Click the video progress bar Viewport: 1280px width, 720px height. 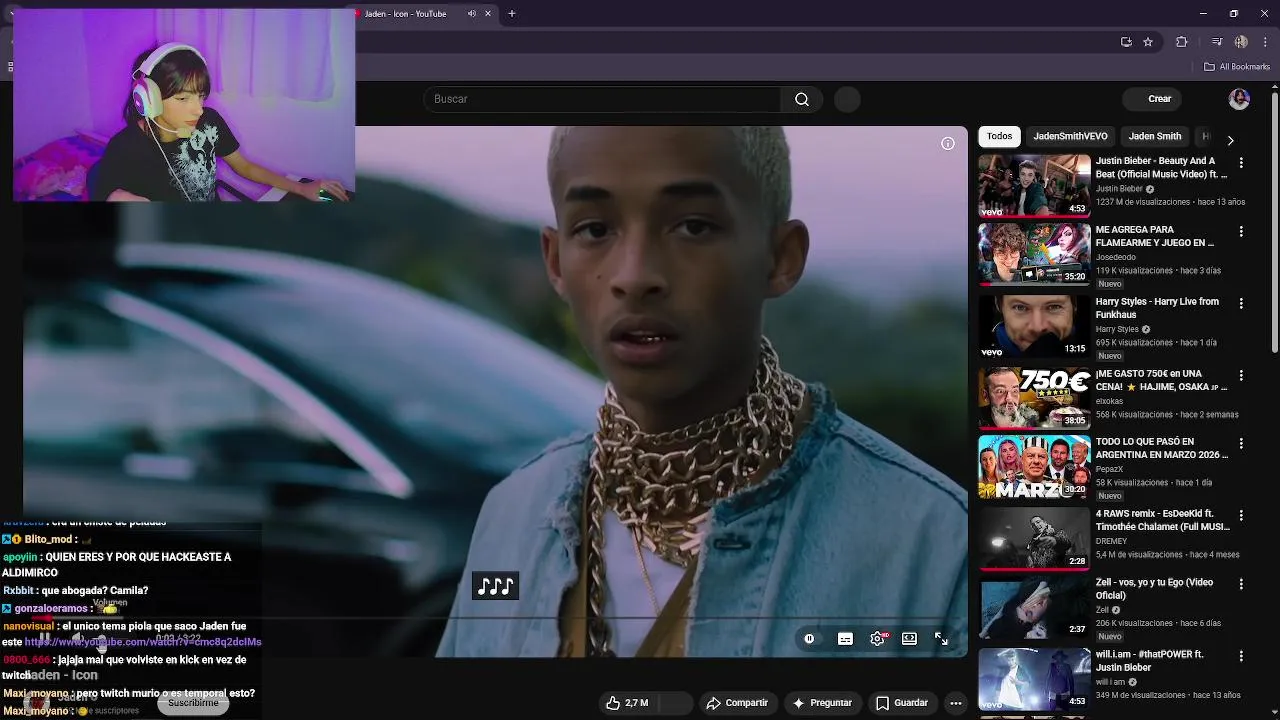click(x=495, y=617)
